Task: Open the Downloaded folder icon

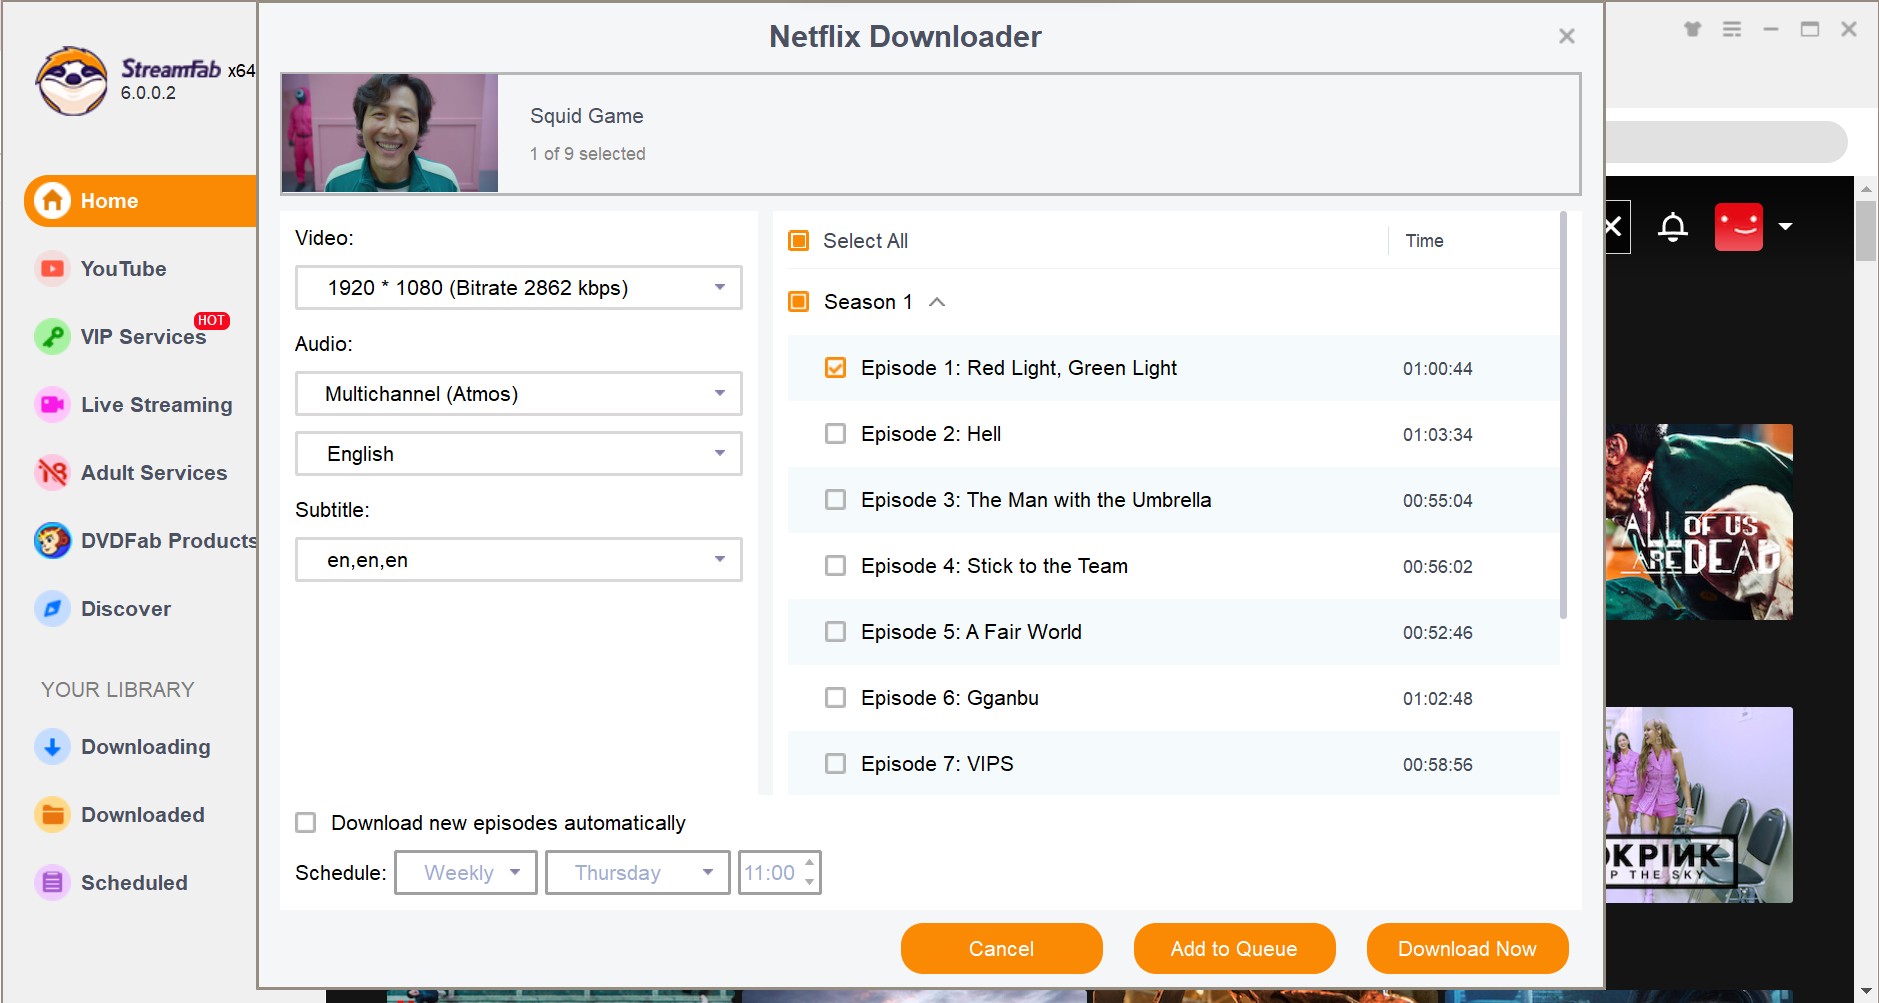Action: pos(52,815)
